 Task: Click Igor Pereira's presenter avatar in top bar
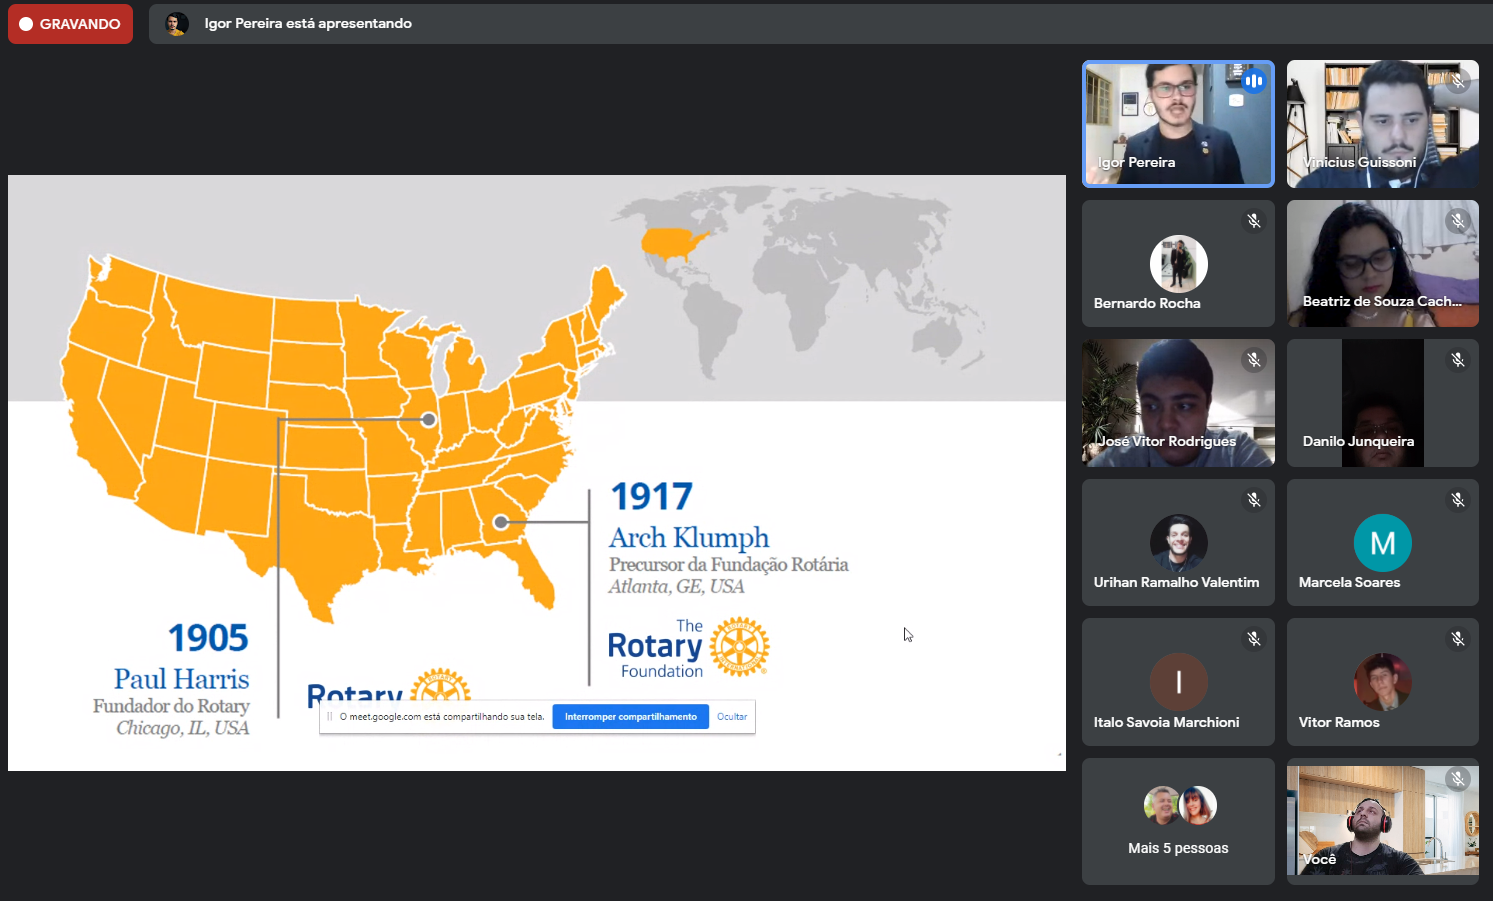point(177,24)
